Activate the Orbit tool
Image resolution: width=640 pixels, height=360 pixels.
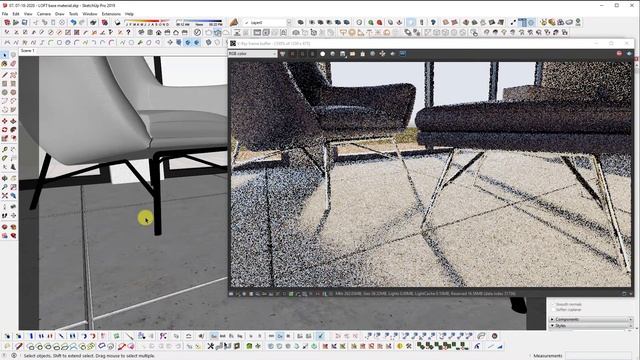(4, 178)
